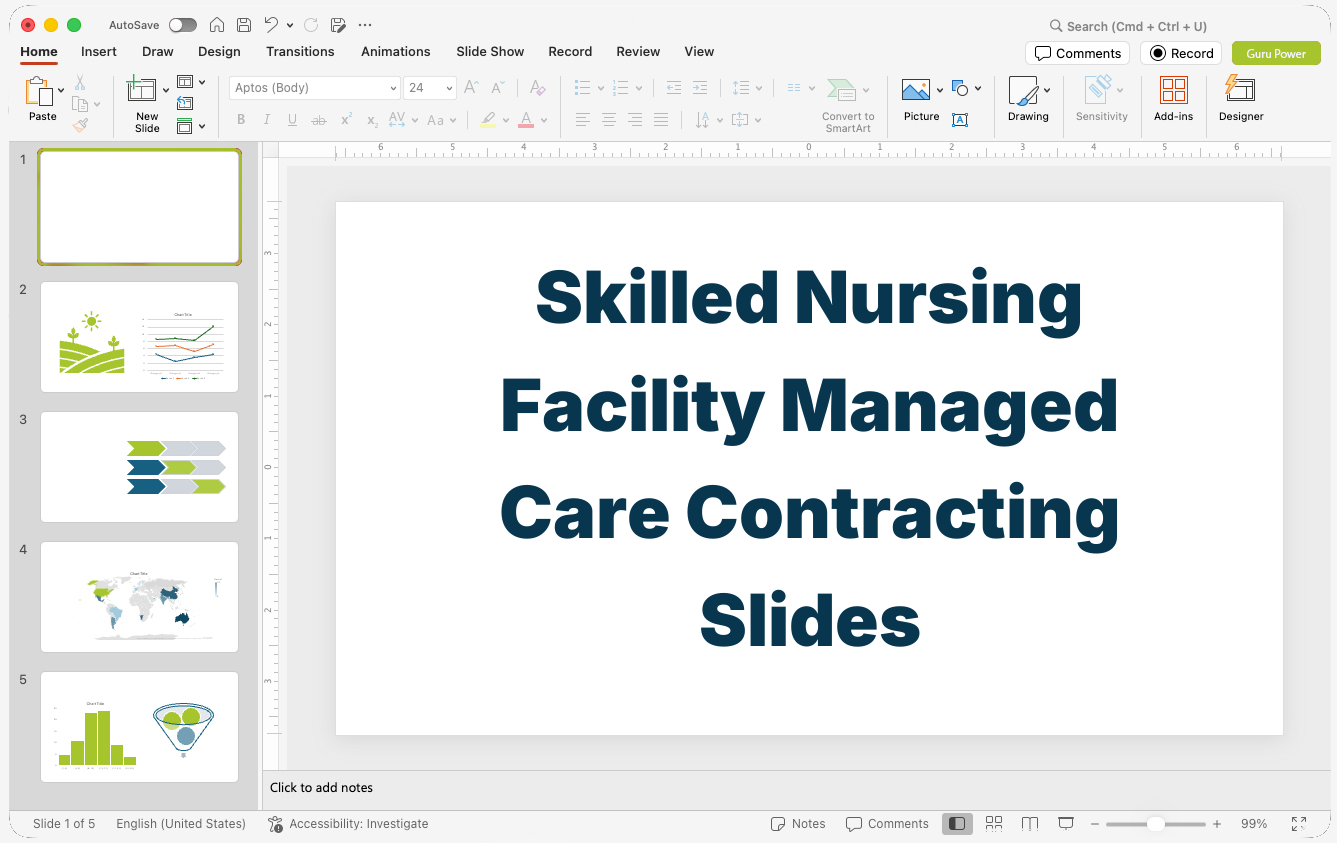Click the Center text alignment icon
This screenshot has width=1337, height=843.
click(x=609, y=120)
